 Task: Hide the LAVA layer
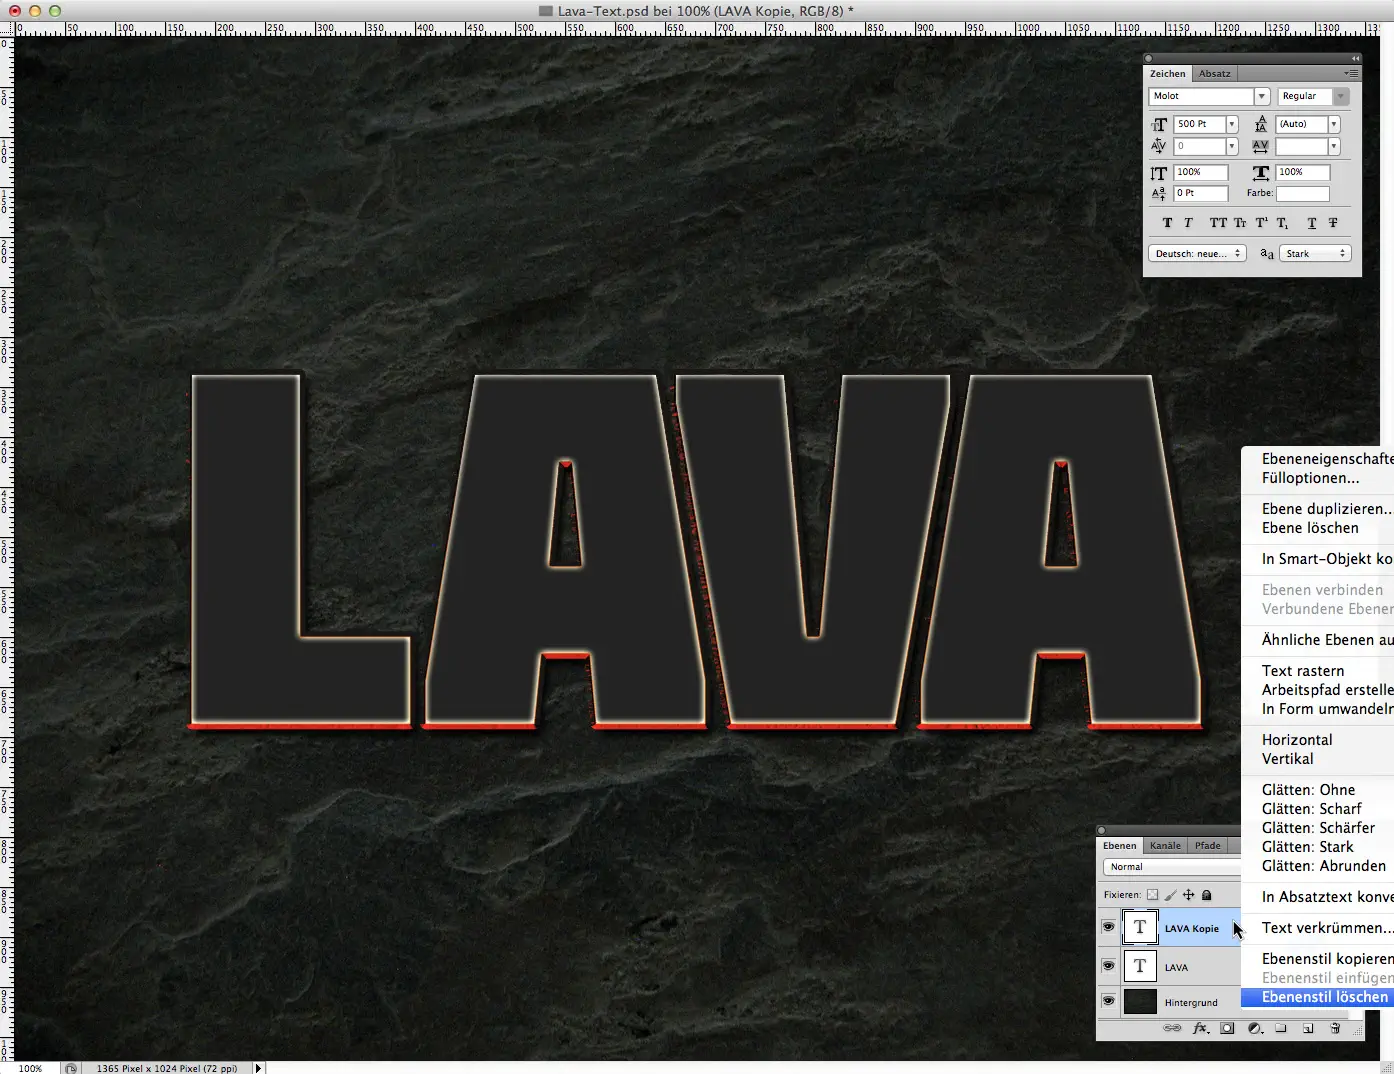pos(1108,966)
